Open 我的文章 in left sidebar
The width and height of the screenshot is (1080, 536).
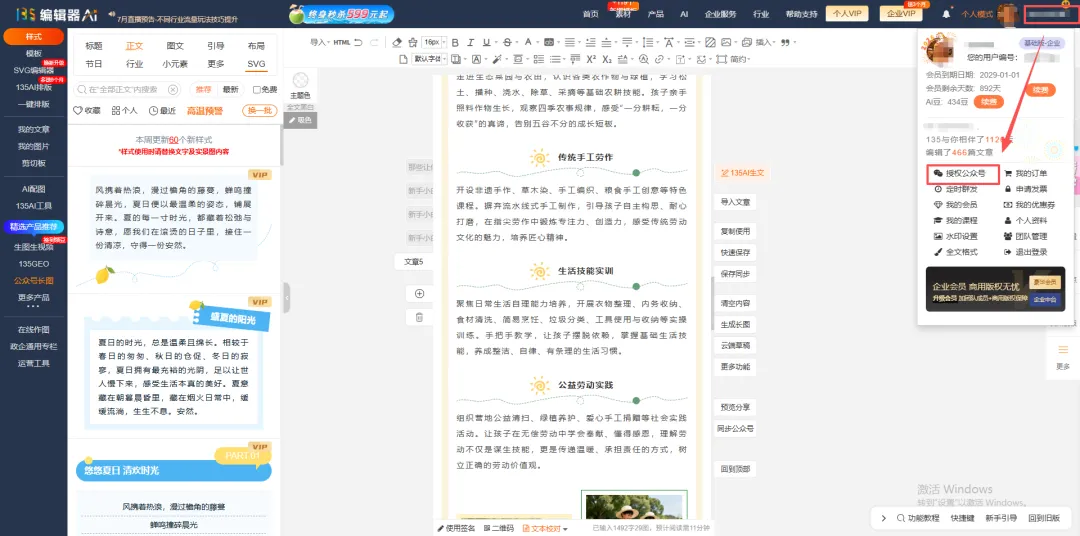[x=34, y=129]
